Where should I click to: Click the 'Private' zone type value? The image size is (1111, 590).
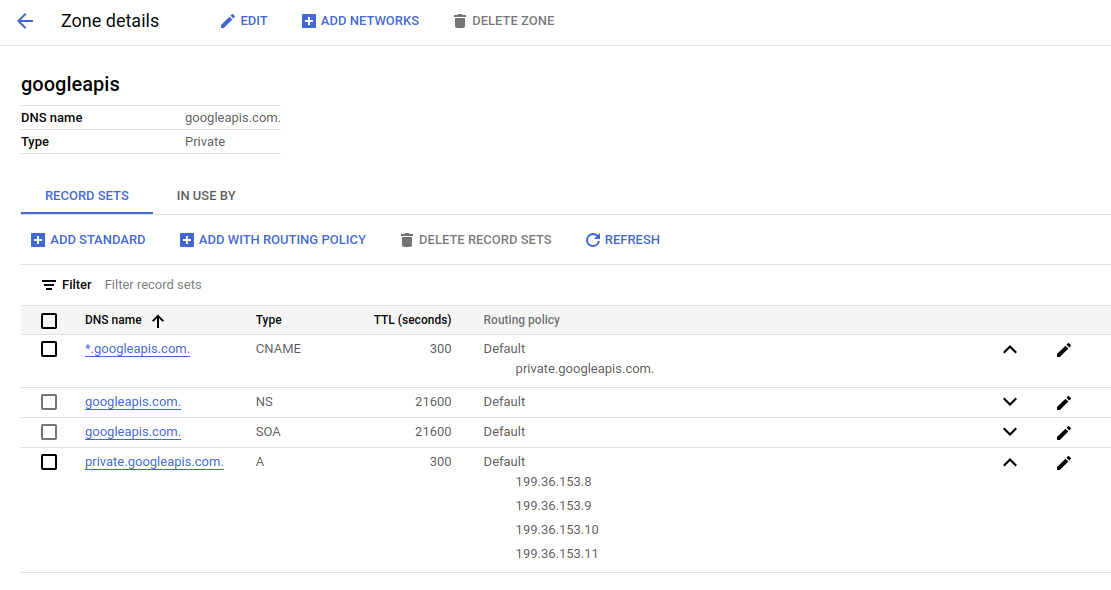click(x=205, y=142)
